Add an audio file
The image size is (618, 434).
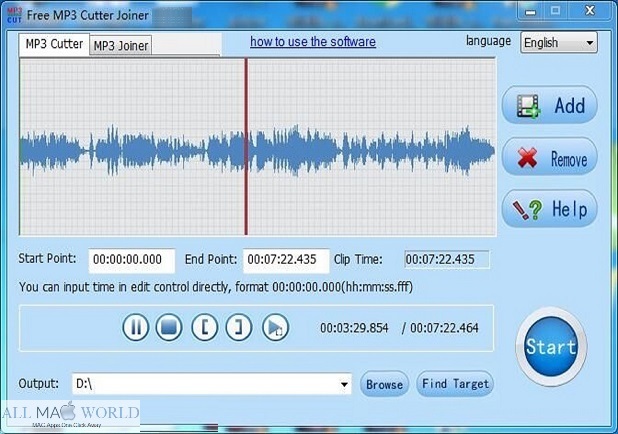coord(549,105)
